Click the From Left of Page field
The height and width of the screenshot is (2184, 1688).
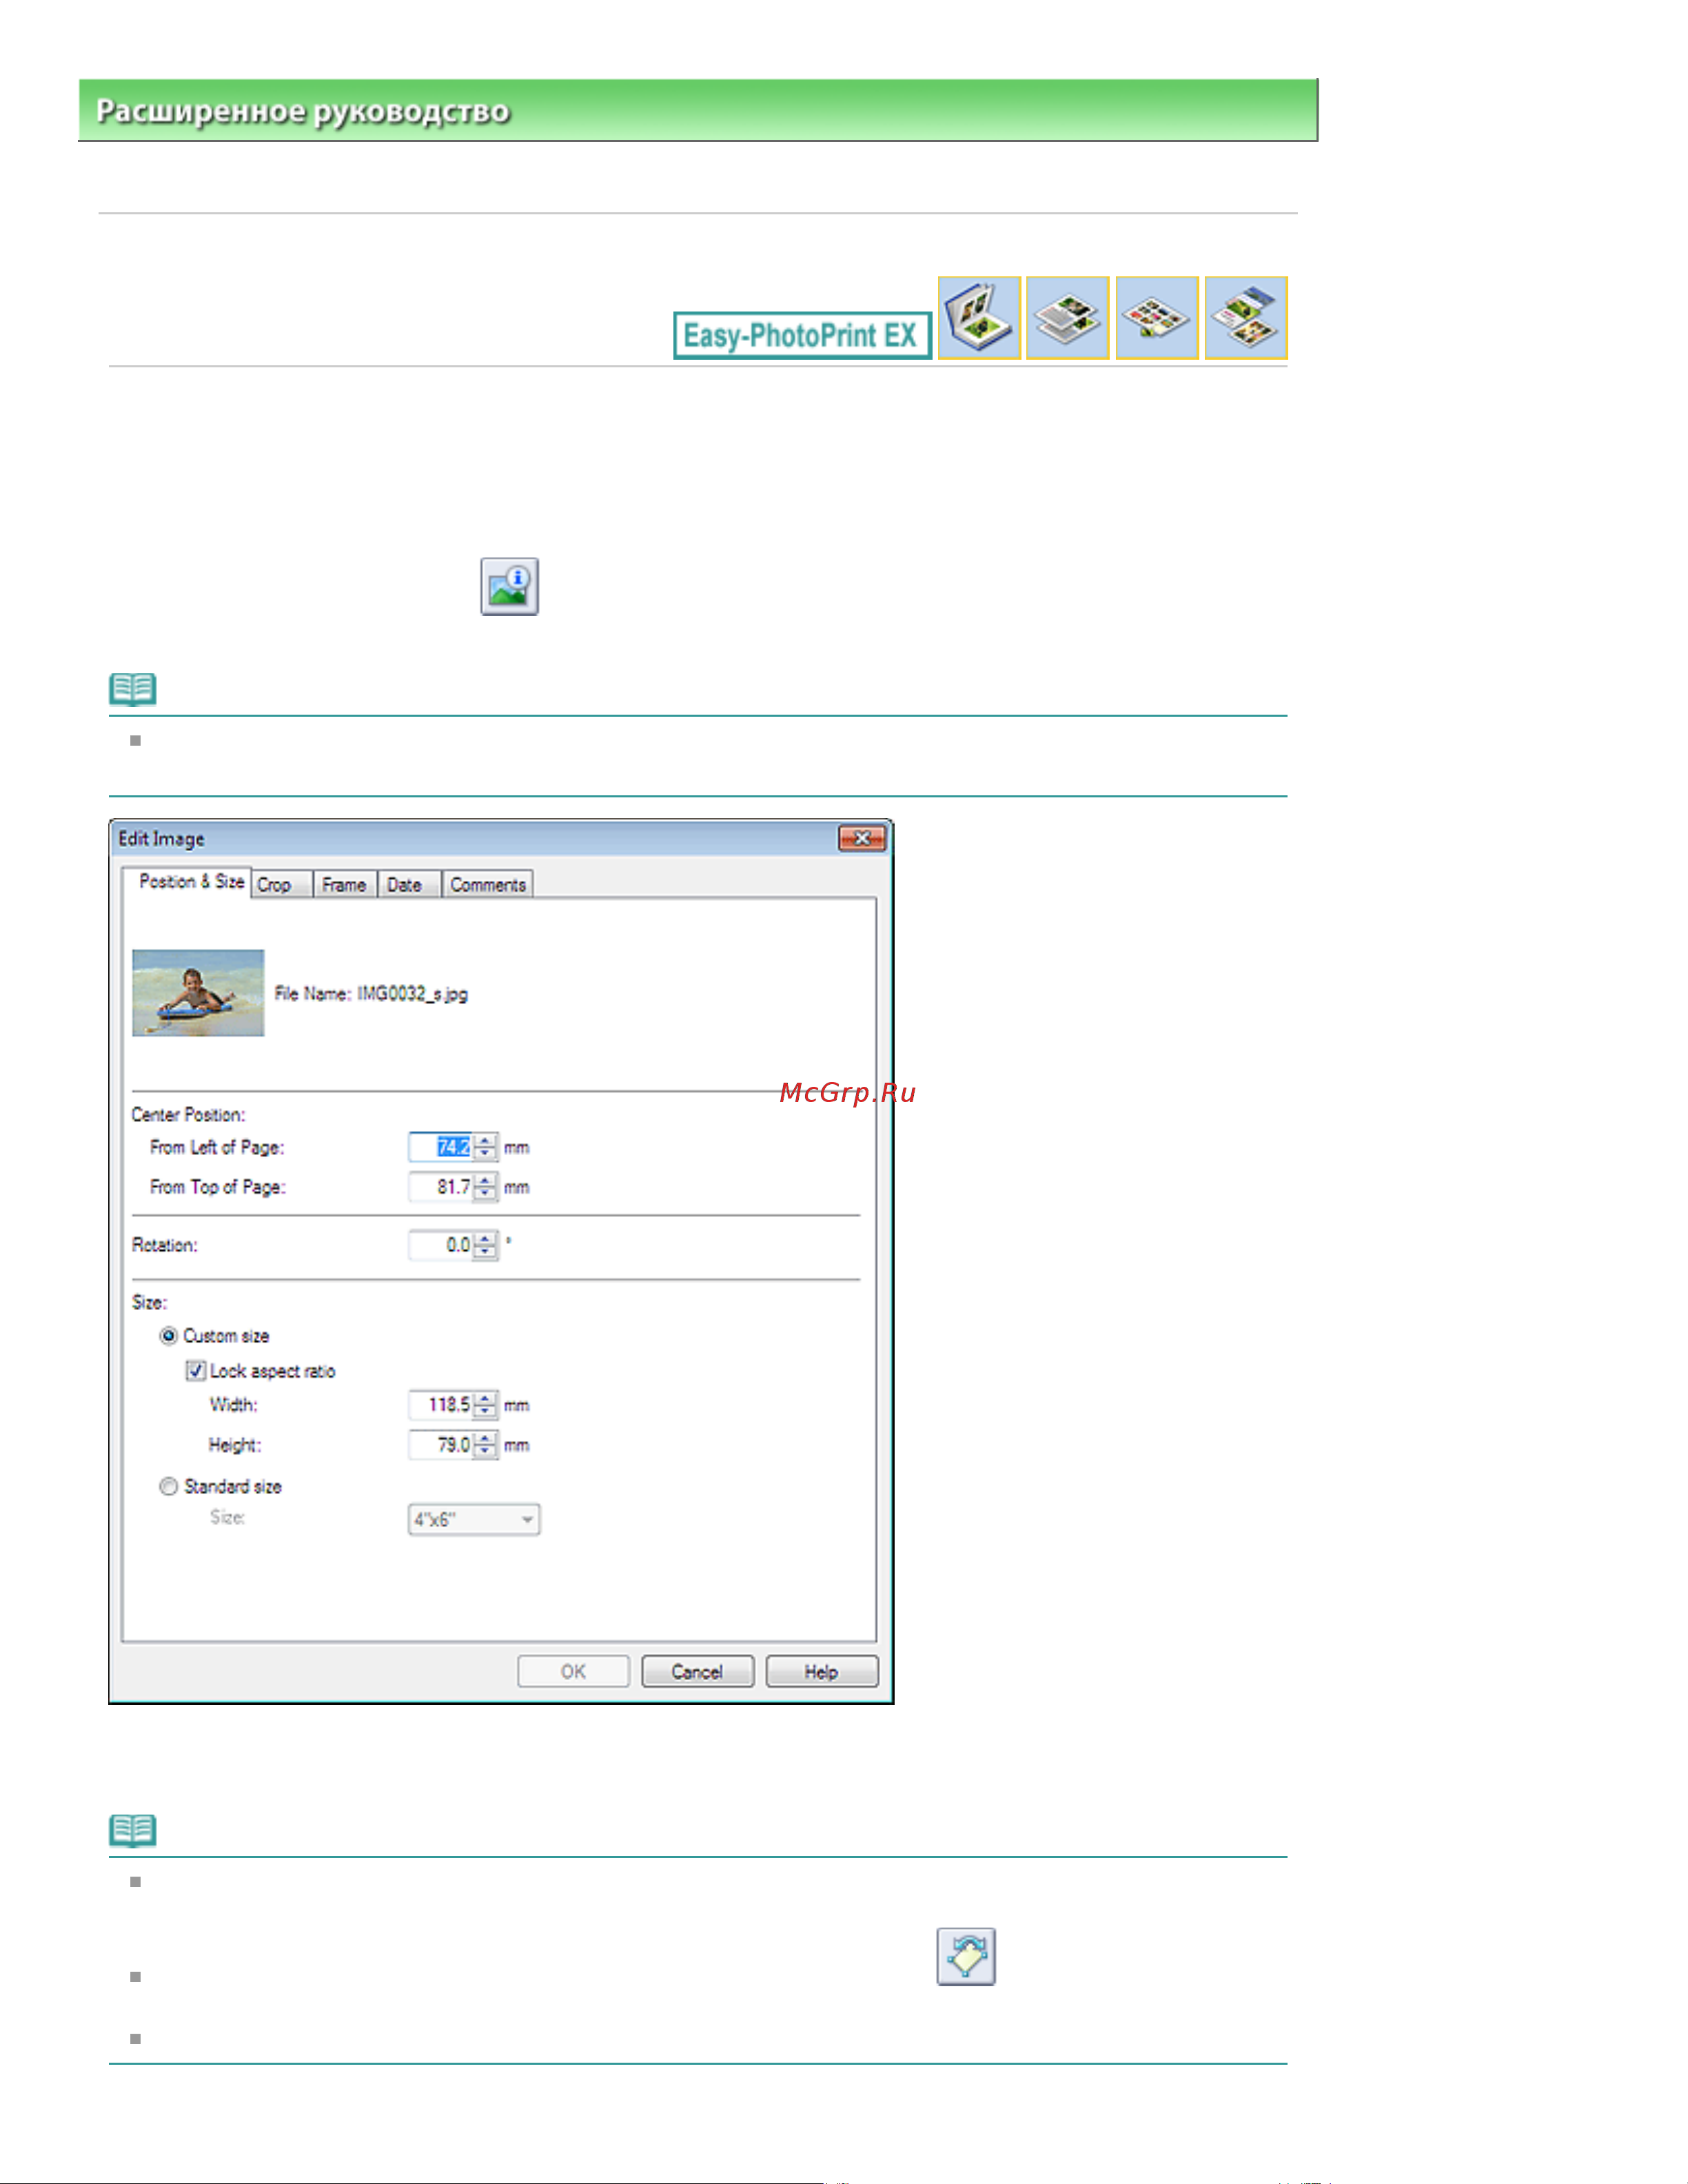click(x=441, y=1147)
